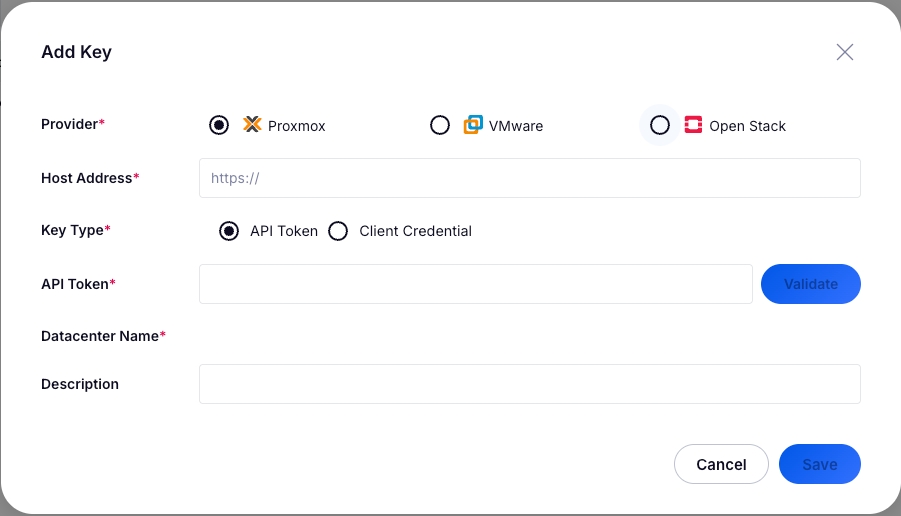Choose the Open Stack radio button
Image resolution: width=901 pixels, height=516 pixels.
click(660, 125)
